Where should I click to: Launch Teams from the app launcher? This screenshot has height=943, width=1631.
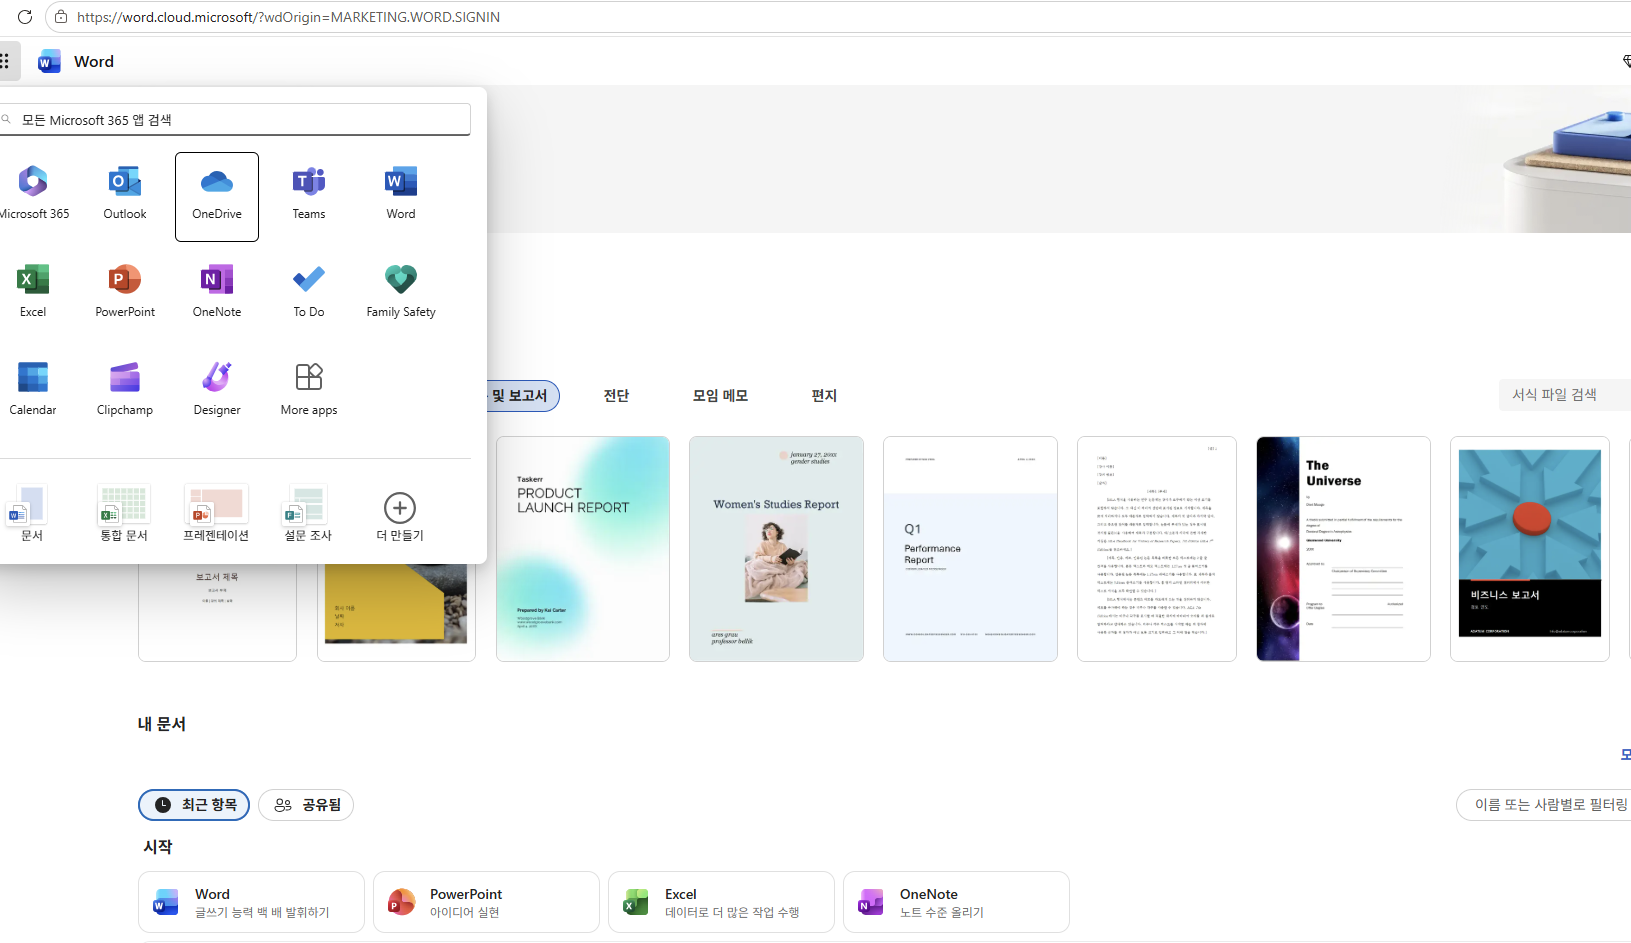pos(309,194)
